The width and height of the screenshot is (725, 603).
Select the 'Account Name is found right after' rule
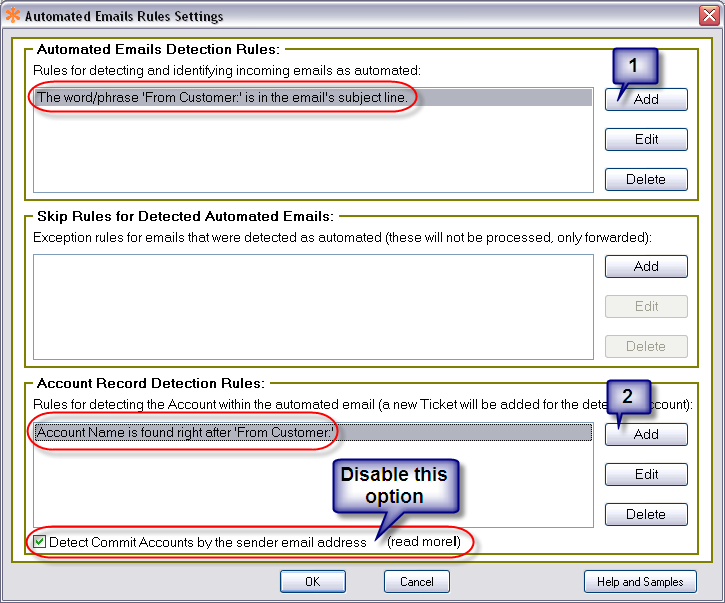coord(184,432)
